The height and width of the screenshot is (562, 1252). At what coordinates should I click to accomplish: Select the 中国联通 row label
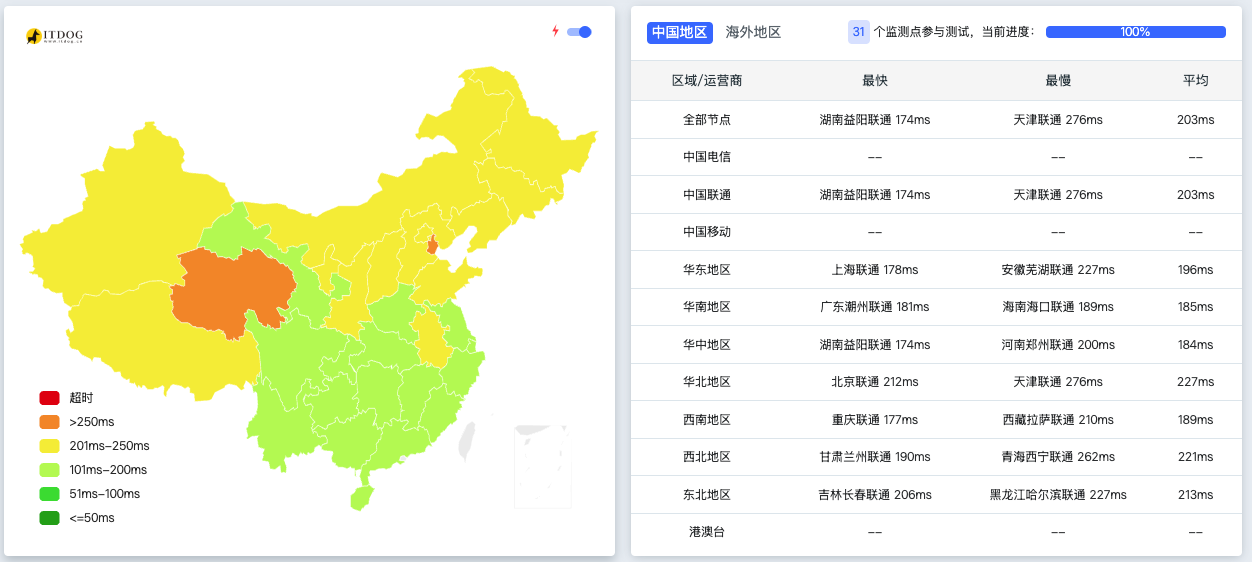pos(707,194)
